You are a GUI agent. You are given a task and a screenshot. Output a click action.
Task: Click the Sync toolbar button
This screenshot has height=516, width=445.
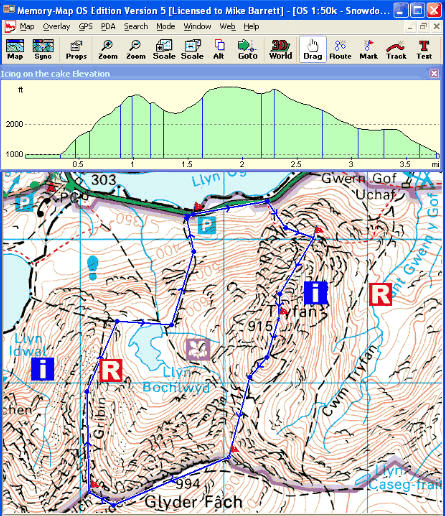click(43, 49)
